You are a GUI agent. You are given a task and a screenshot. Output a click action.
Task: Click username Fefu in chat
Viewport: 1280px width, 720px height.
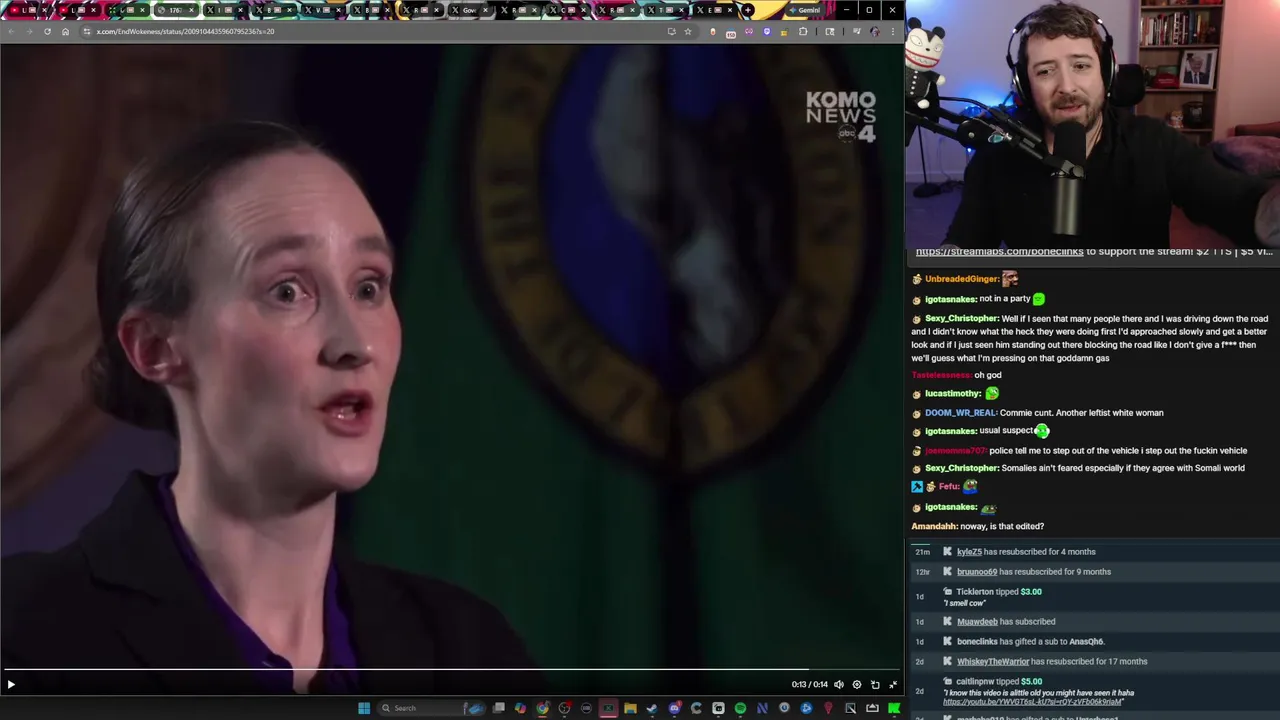(949, 486)
